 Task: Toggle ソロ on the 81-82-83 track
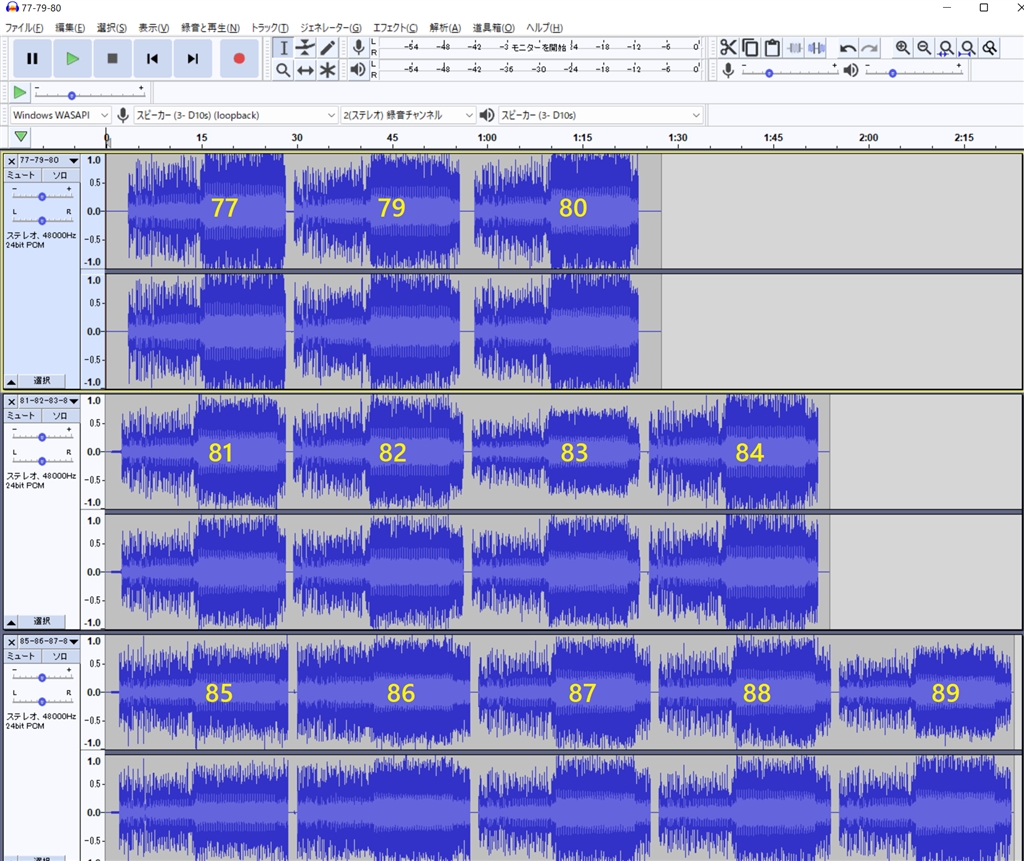[60, 415]
